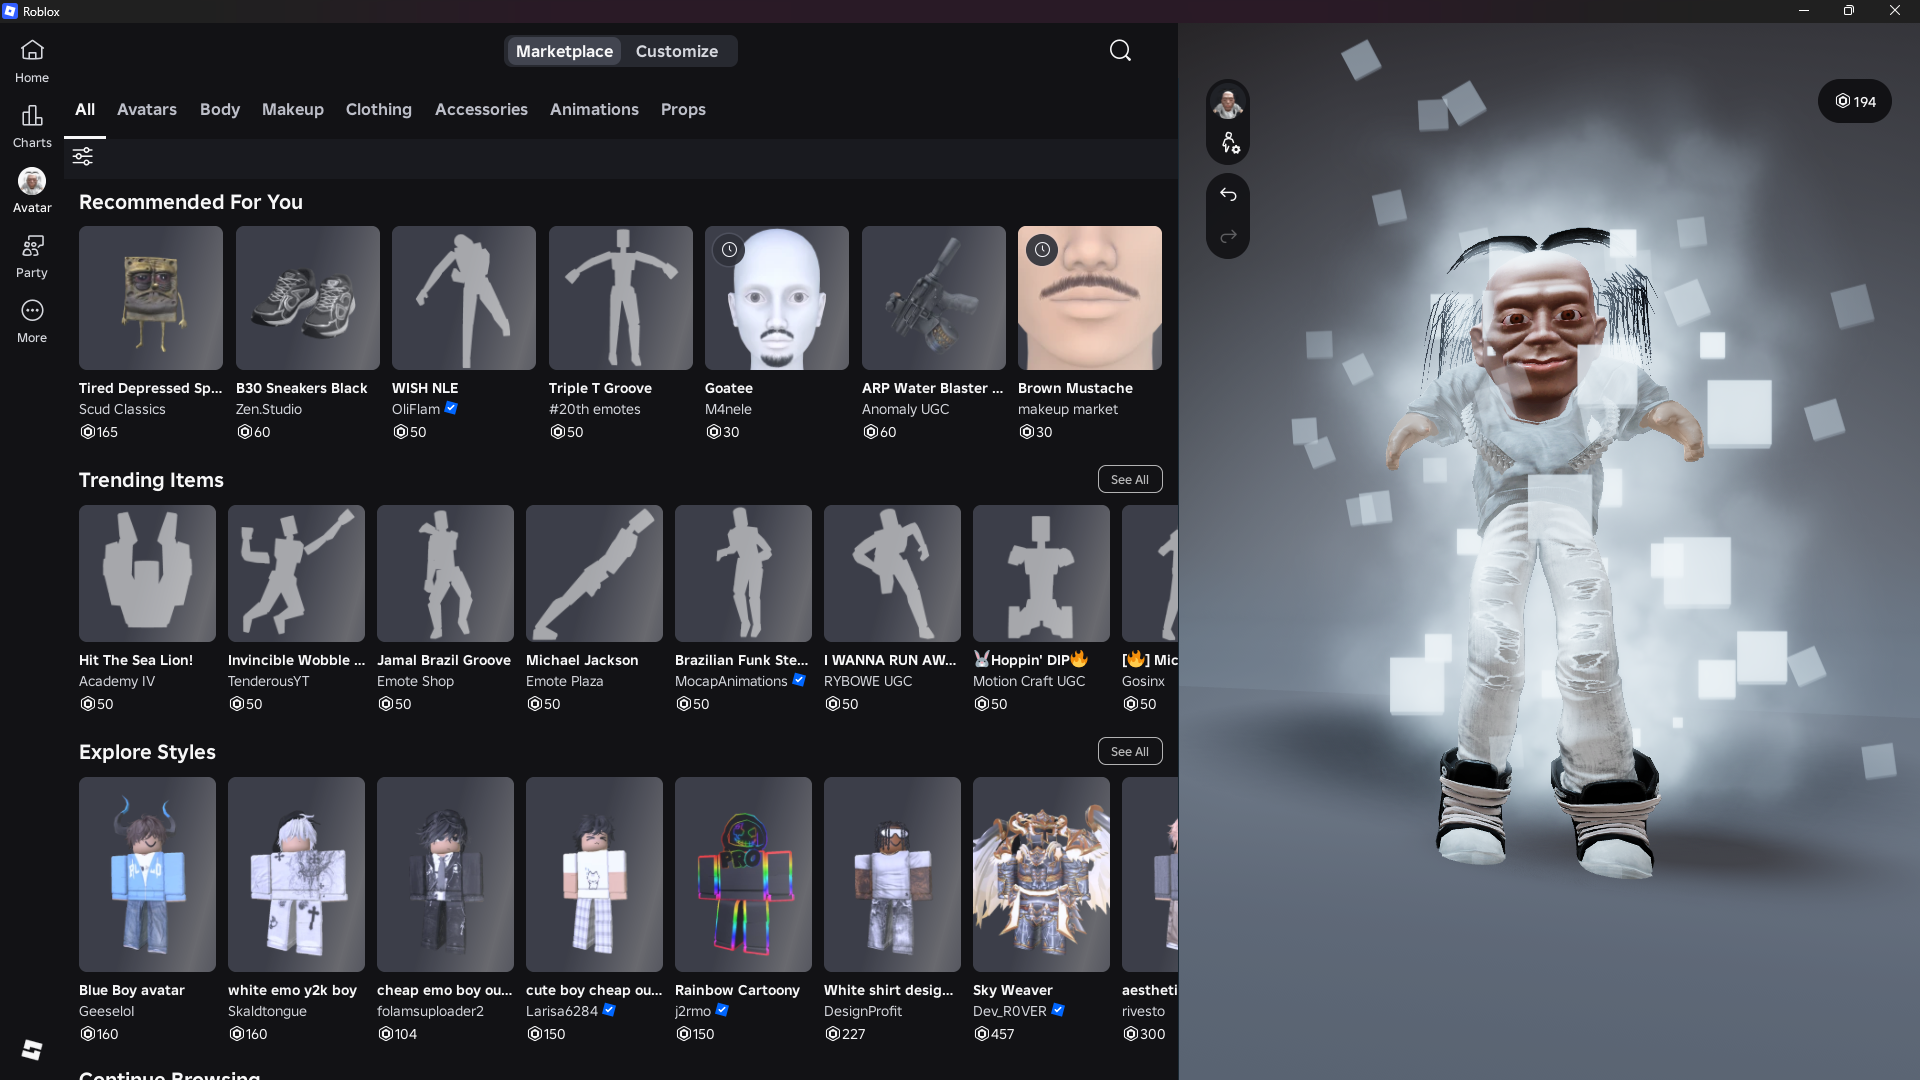Visit creator makeup market
This screenshot has width=1920, height=1080.
1068,409
